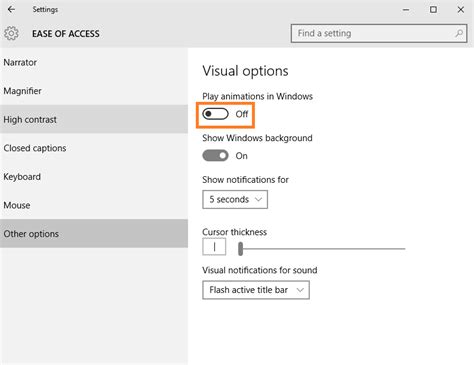Toggle Play animations in Windows switch
The width and height of the screenshot is (474, 365).
[x=215, y=114]
